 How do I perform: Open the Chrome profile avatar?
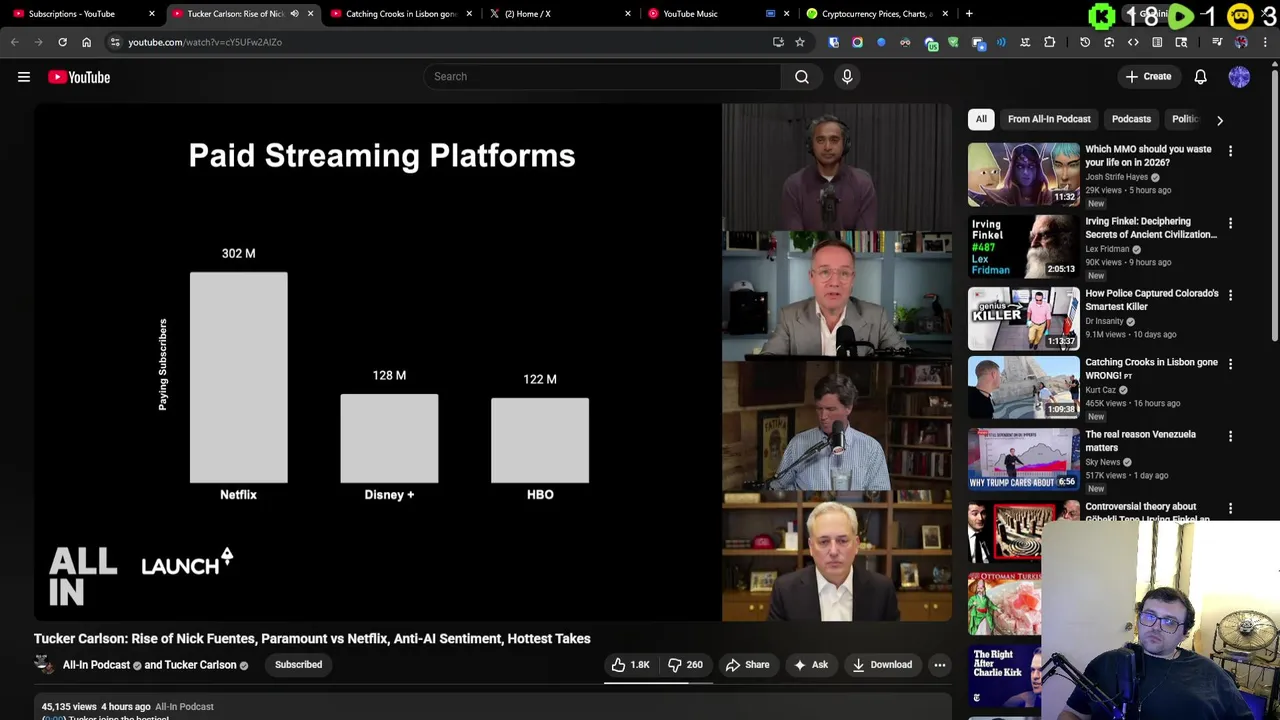(x=1241, y=42)
